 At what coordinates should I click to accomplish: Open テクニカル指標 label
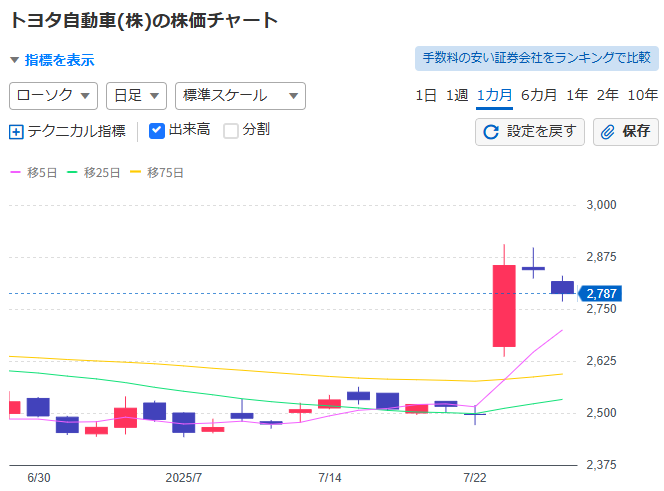click(x=77, y=131)
